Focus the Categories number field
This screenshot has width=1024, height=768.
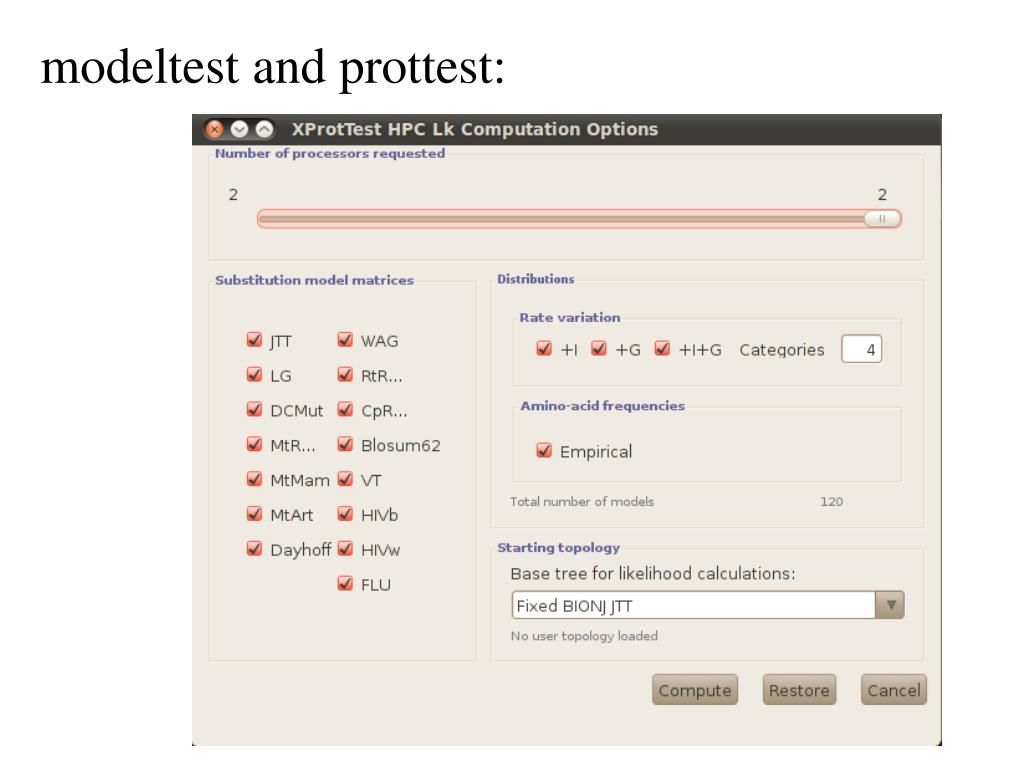click(861, 349)
